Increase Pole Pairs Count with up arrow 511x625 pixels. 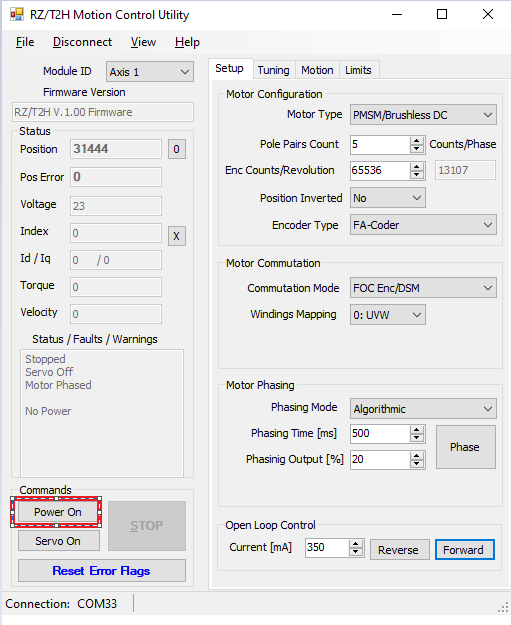[x=417, y=140]
